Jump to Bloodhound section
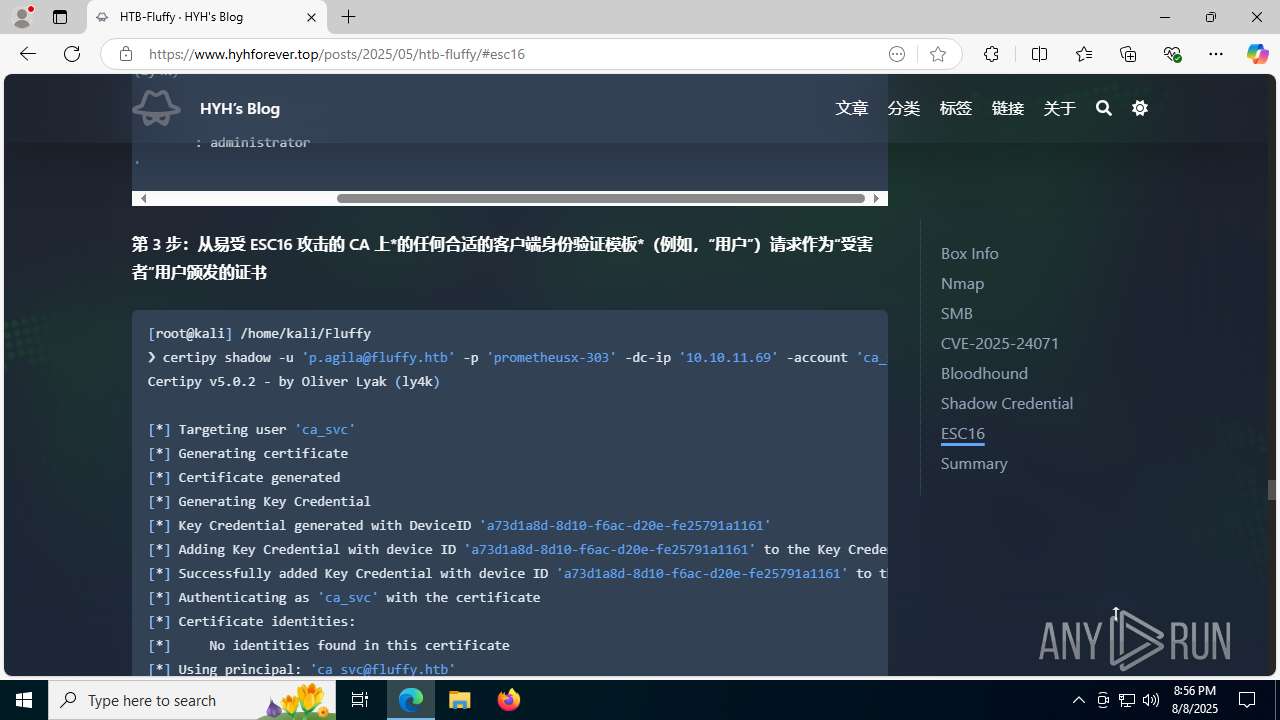1280x720 pixels. tap(984, 373)
